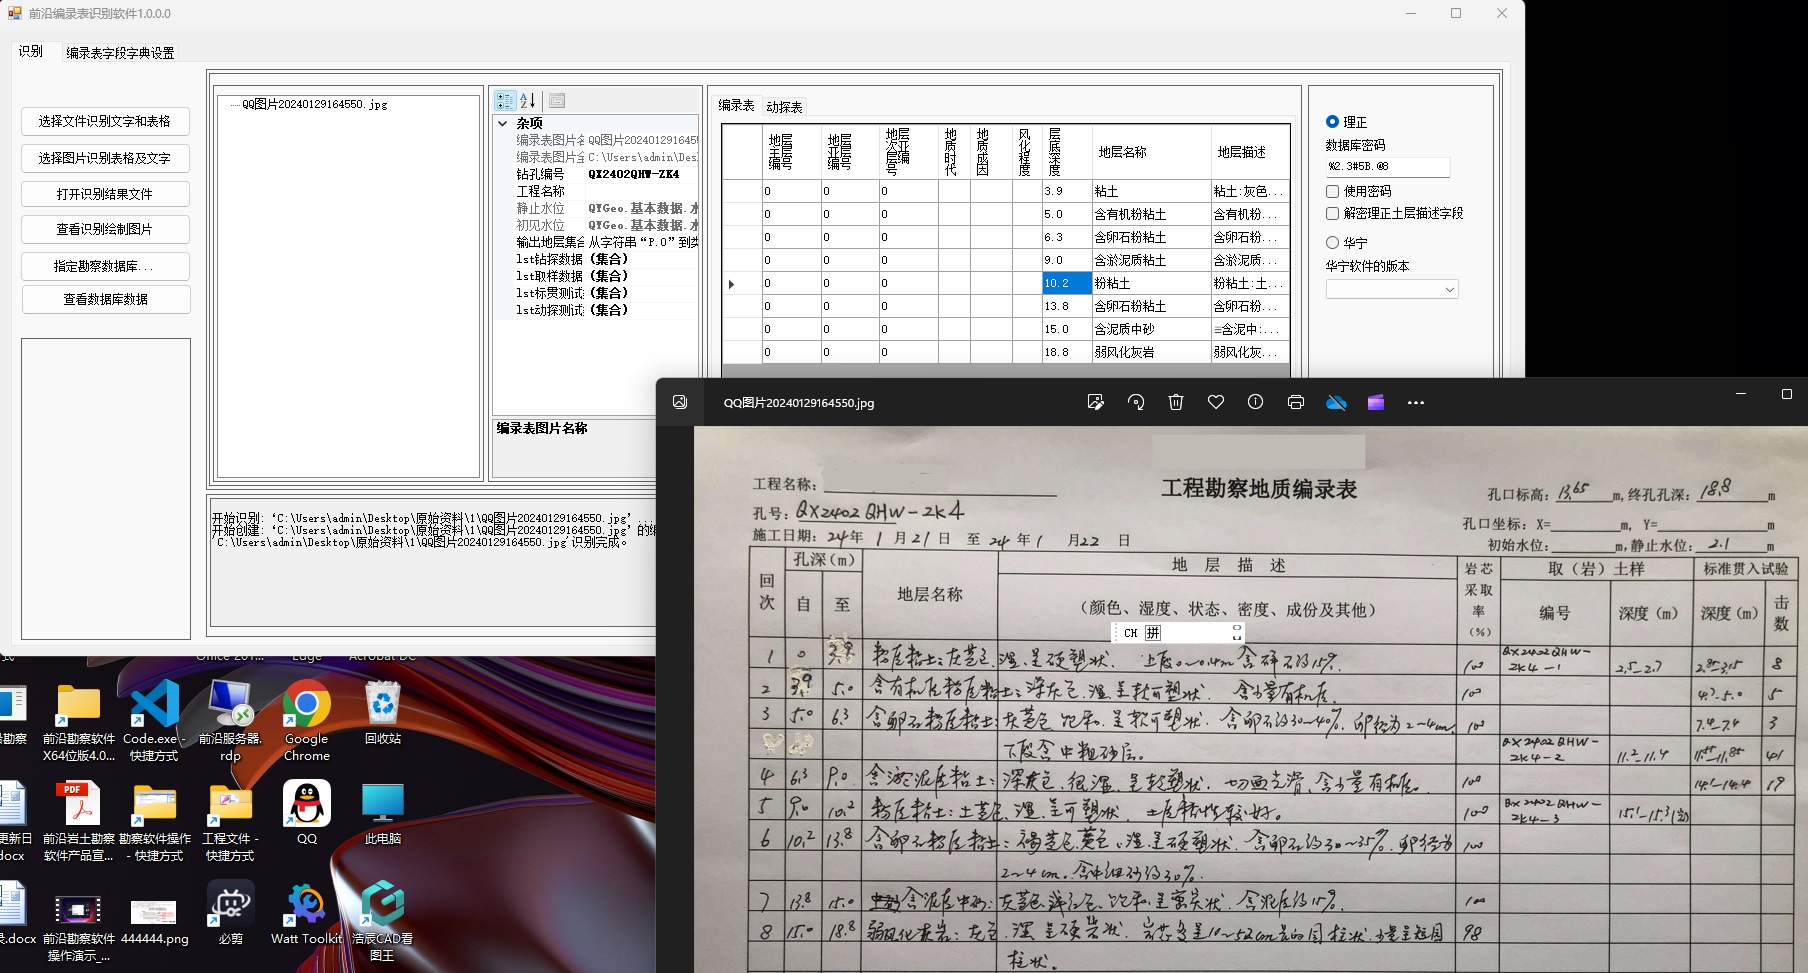The height and width of the screenshot is (973, 1808).
Task: Select the 动探表 tab
Action: click(x=784, y=107)
